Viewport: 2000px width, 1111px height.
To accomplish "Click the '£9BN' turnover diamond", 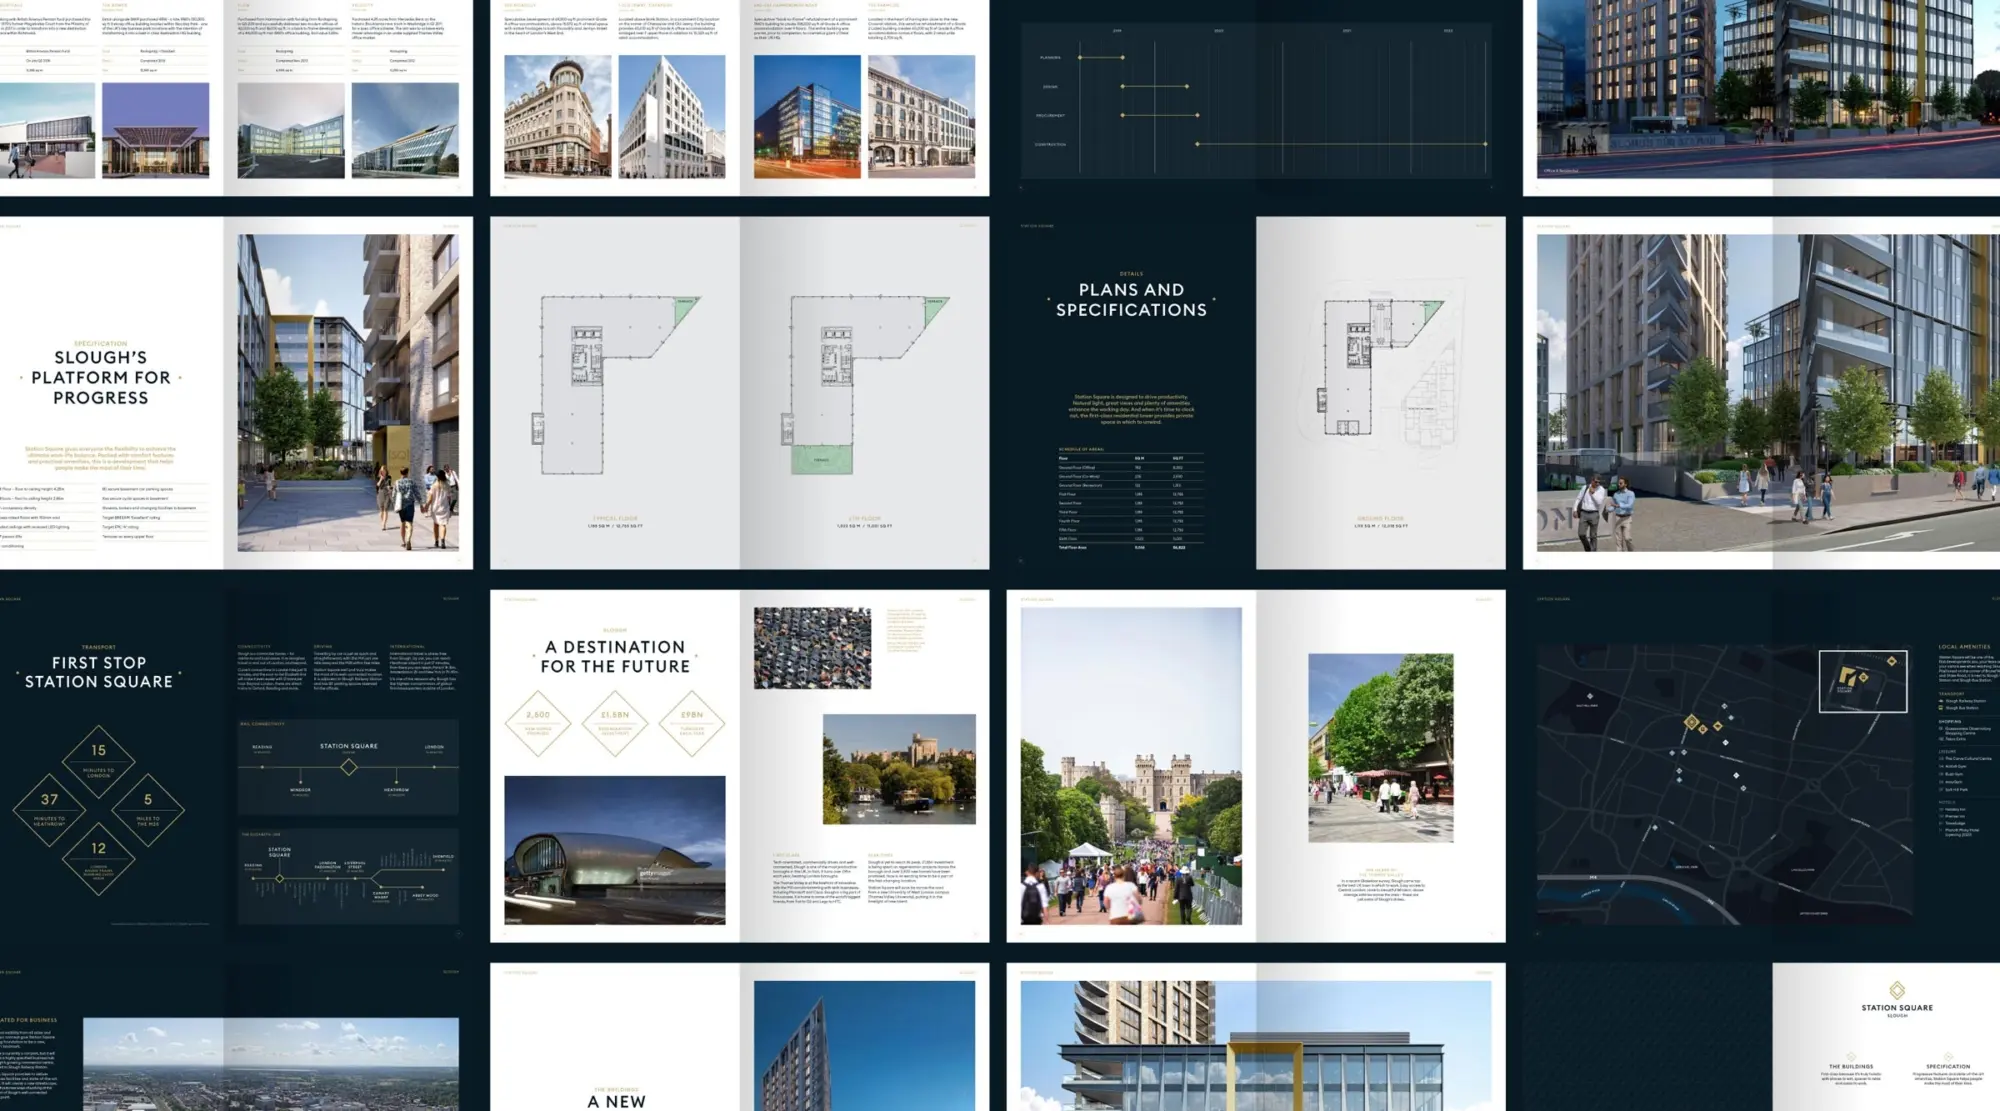I will (692, 721).
